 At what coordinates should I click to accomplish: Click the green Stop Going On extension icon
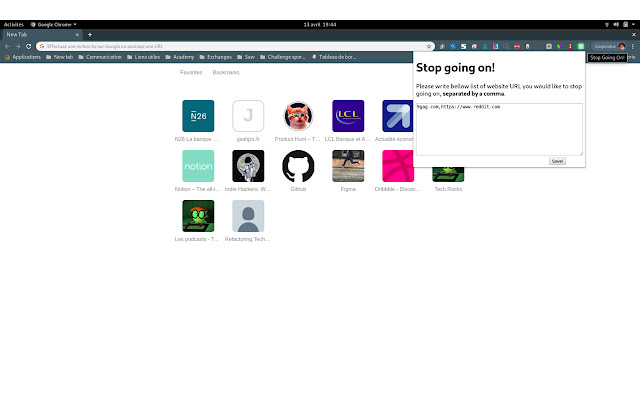click(x=581, y=47)
